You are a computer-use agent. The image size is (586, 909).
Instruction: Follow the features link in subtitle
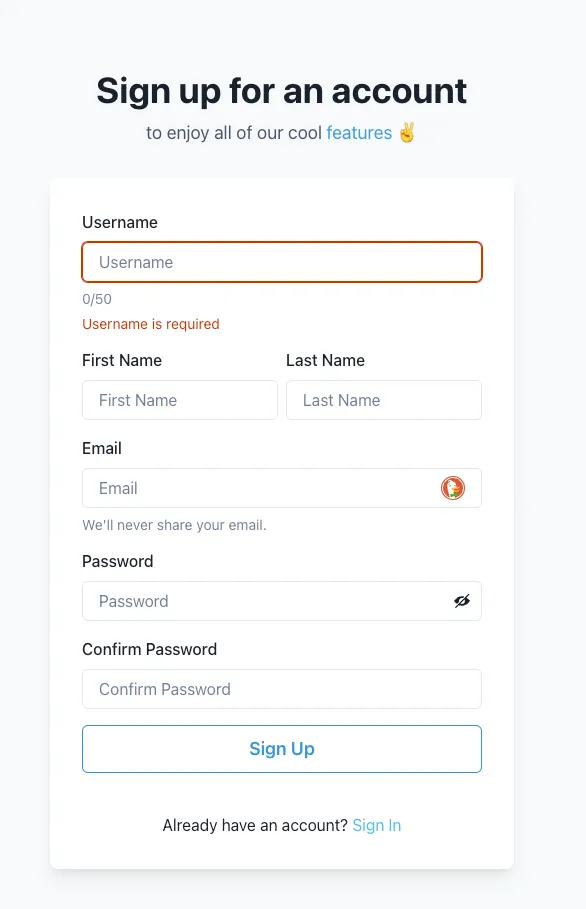(x=359, y=133)
